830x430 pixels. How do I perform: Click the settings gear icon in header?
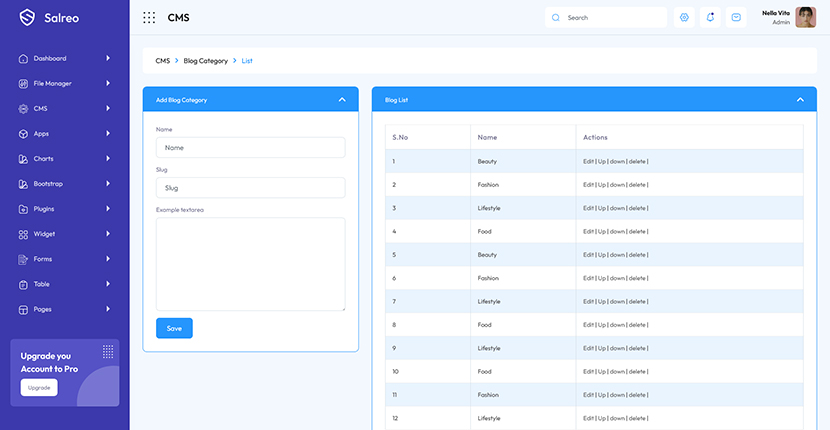tap(684, 17)
